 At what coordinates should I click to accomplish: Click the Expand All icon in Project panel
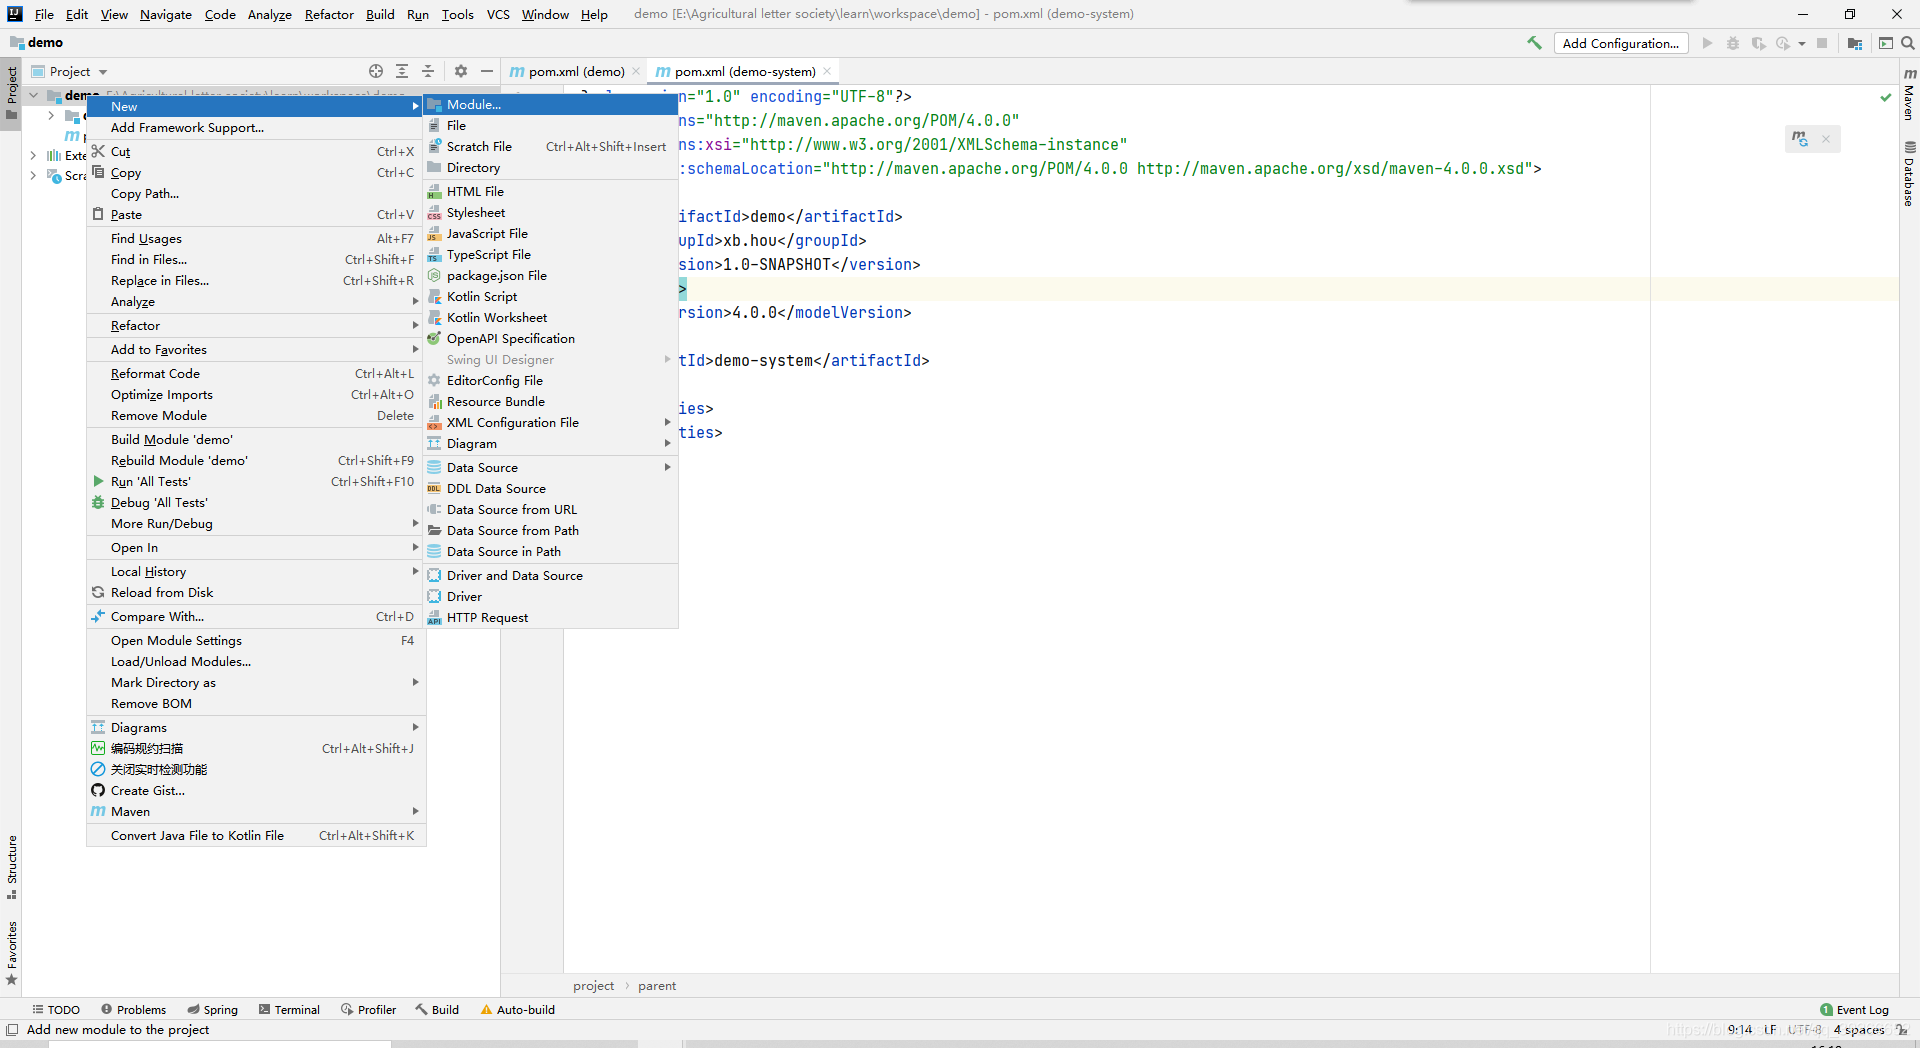(402, 71)
